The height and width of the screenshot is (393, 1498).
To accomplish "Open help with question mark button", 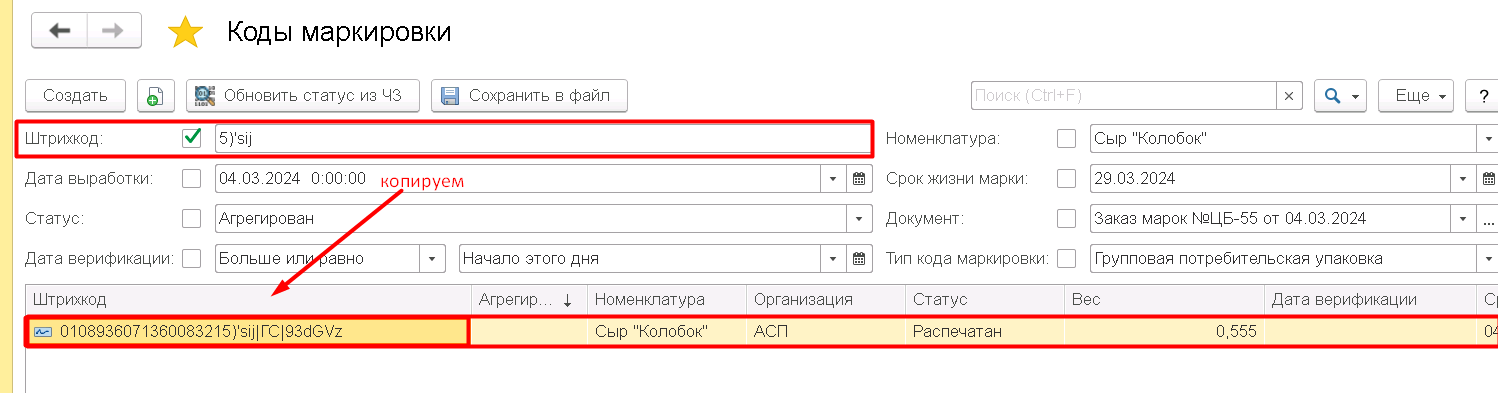I will pos(1481,96).
